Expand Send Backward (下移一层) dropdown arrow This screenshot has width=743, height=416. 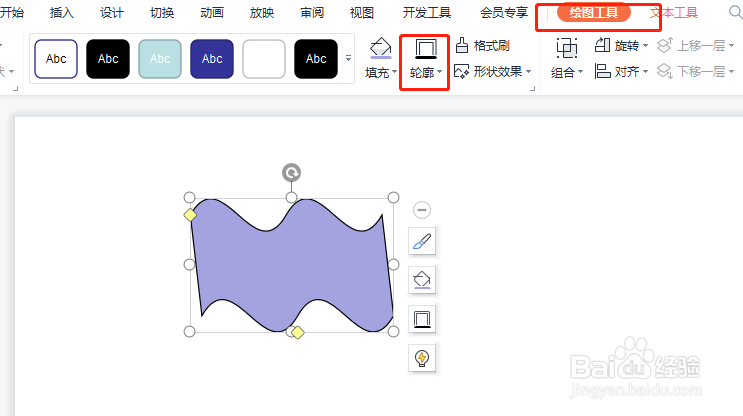click(x=732, y=72)
